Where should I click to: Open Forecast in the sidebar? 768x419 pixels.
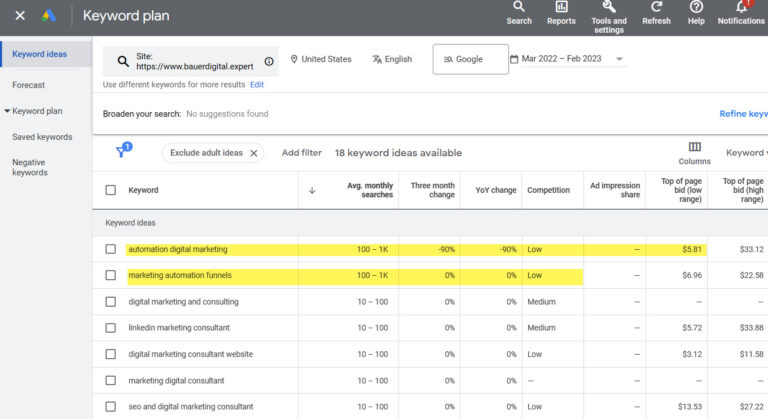(28, 85)
